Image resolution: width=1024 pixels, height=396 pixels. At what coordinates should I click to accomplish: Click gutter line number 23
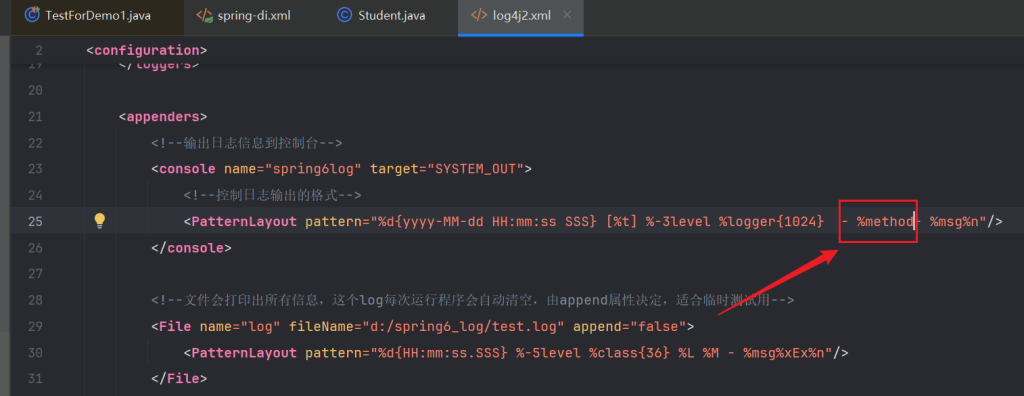pos(35,169)
